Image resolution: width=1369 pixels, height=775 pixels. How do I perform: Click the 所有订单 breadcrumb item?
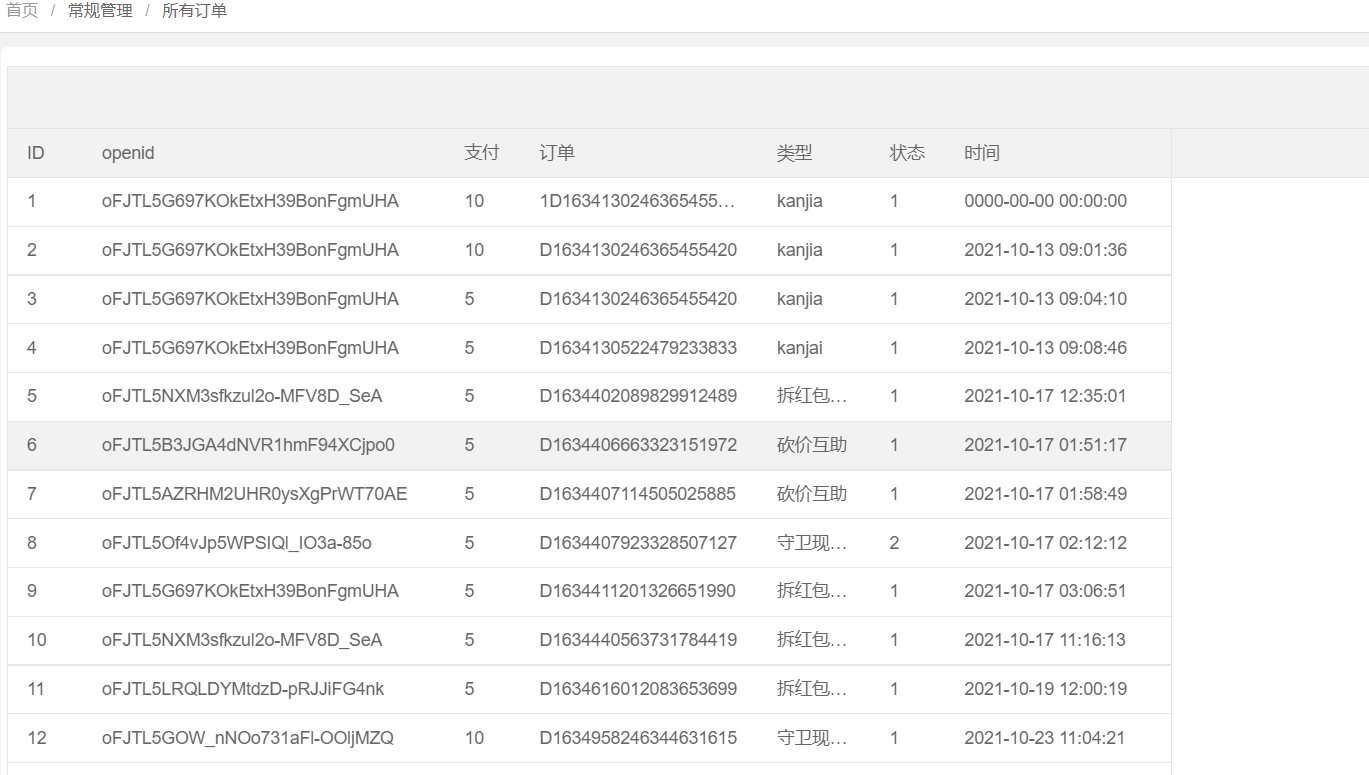tap(194, 11)
